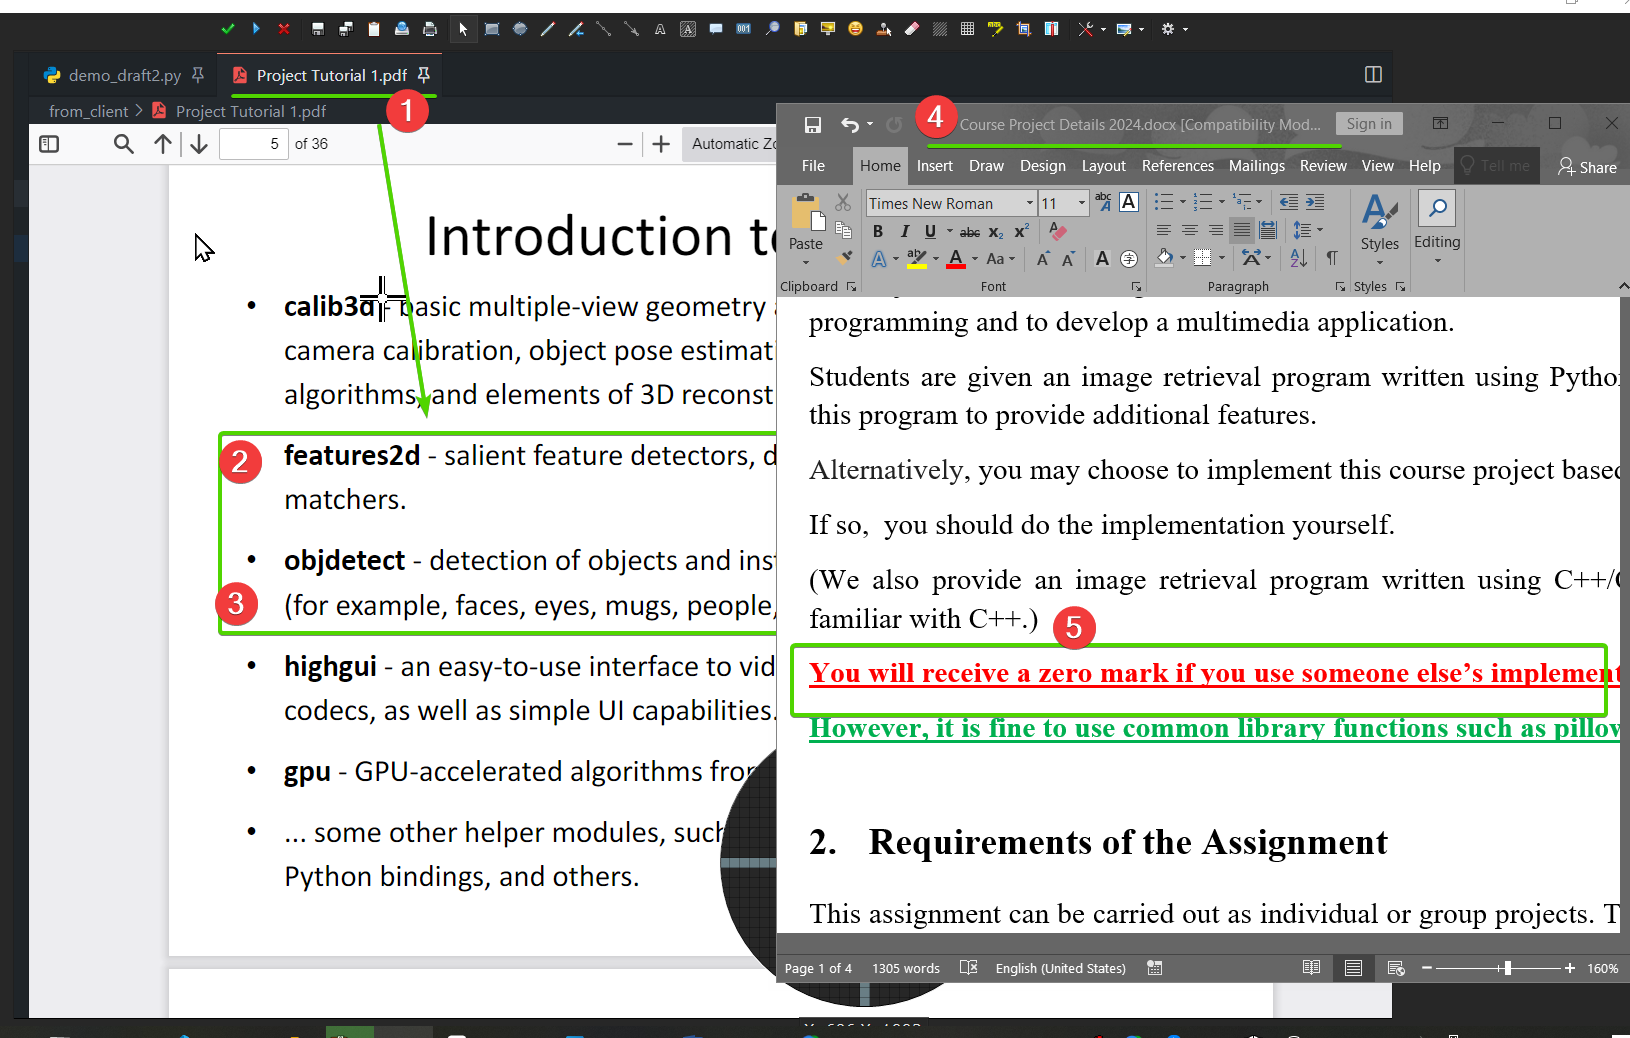Toggle Show/Hide paragraph marks

(x=1332, y=258)
